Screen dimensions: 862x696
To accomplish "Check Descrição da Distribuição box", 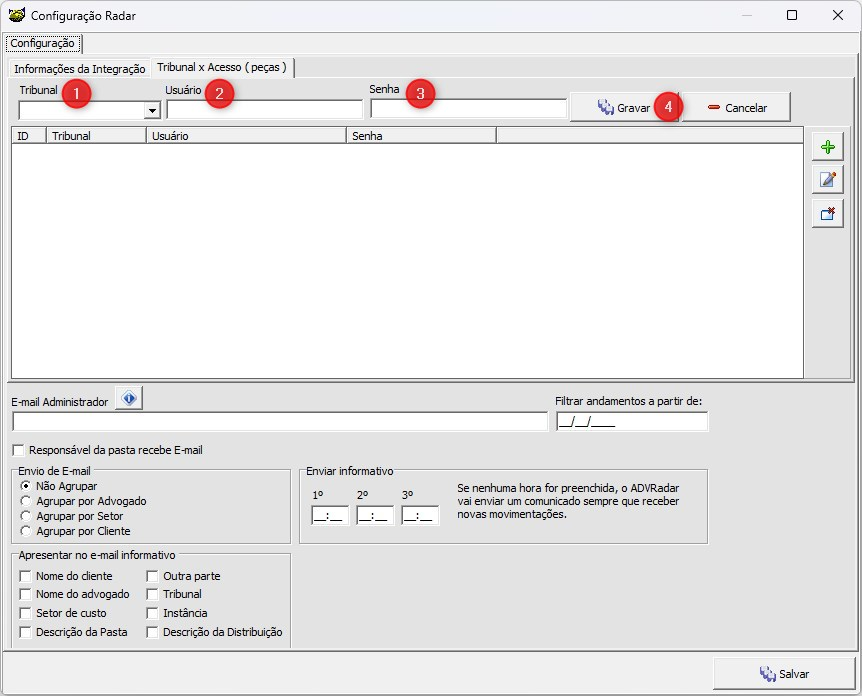I will click(x=152, y=632).
